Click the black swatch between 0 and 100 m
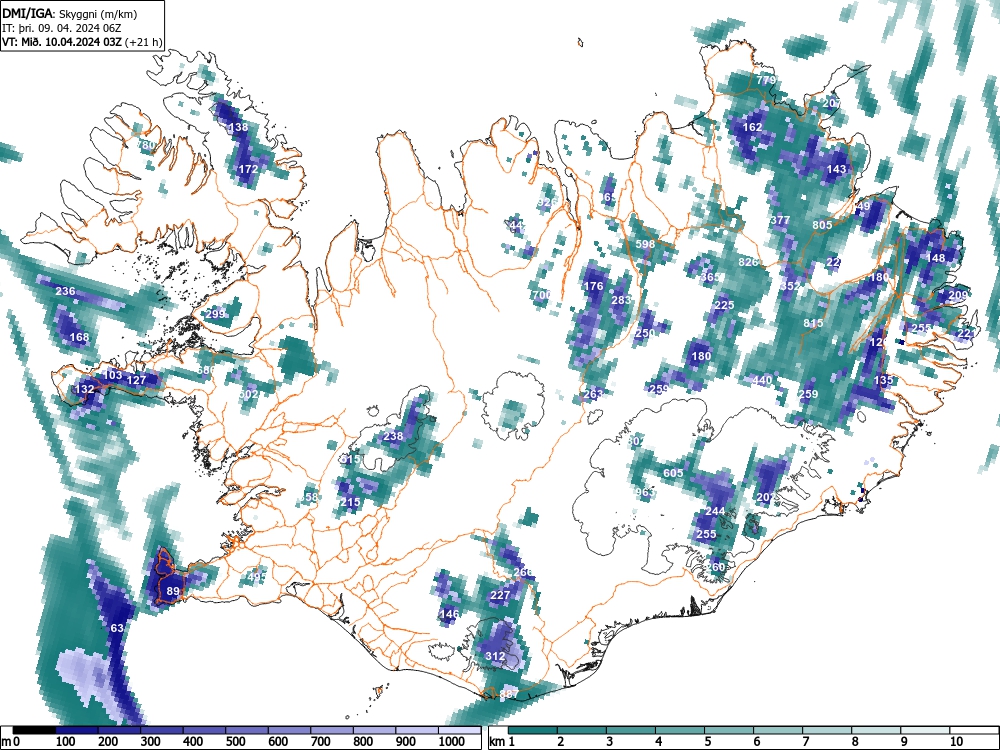1000x750 pixels. click(x=34, y=730)
